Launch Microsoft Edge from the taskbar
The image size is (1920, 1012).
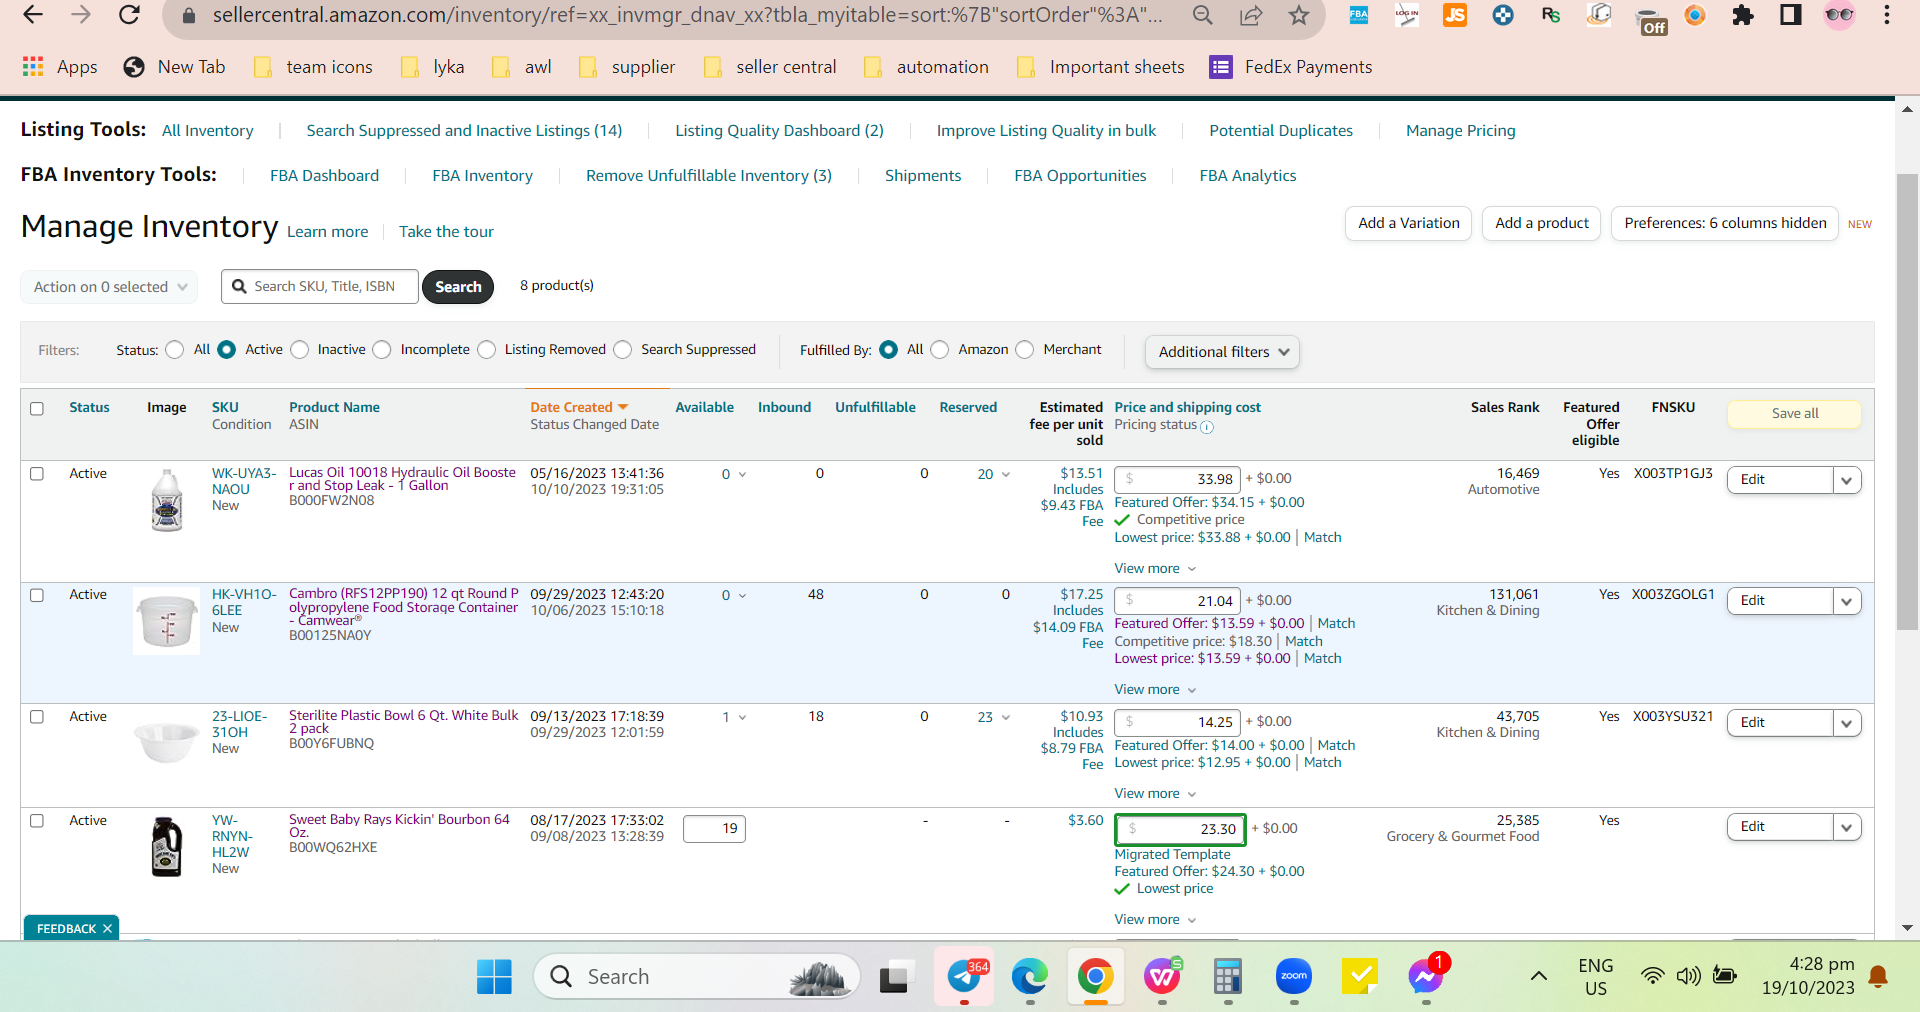1029,977
